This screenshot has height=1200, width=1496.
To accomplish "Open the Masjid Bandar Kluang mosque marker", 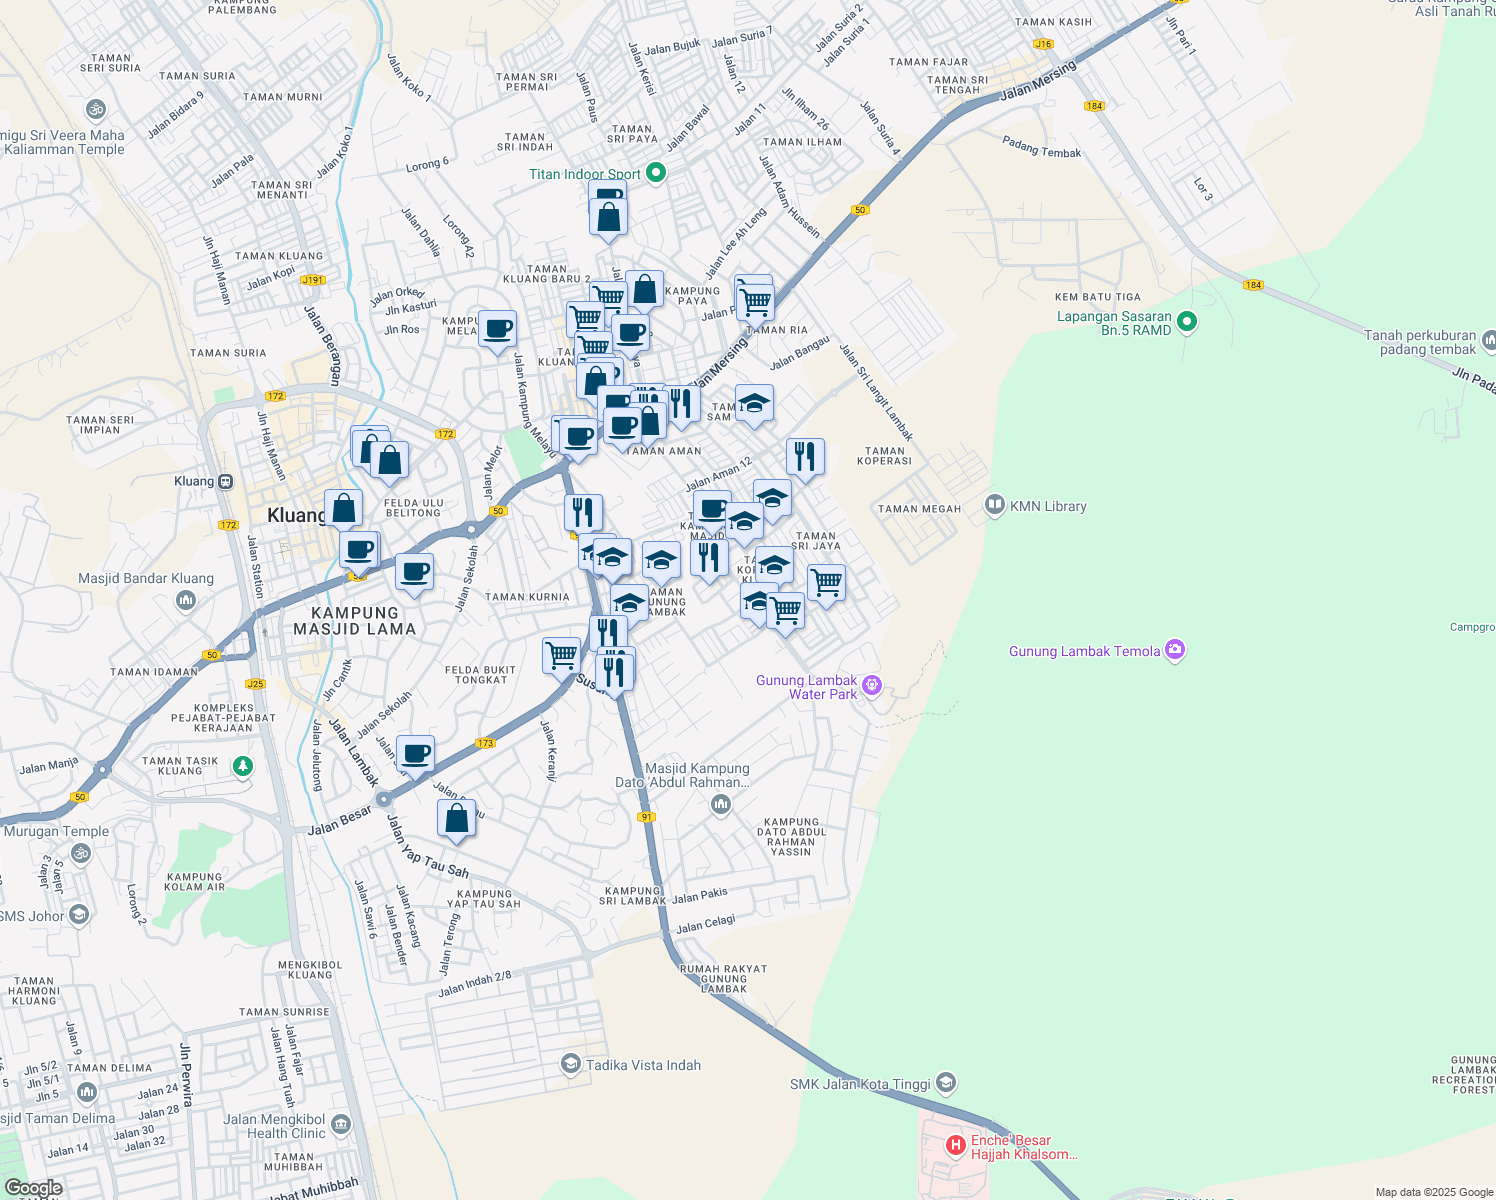I will (185, 600).
